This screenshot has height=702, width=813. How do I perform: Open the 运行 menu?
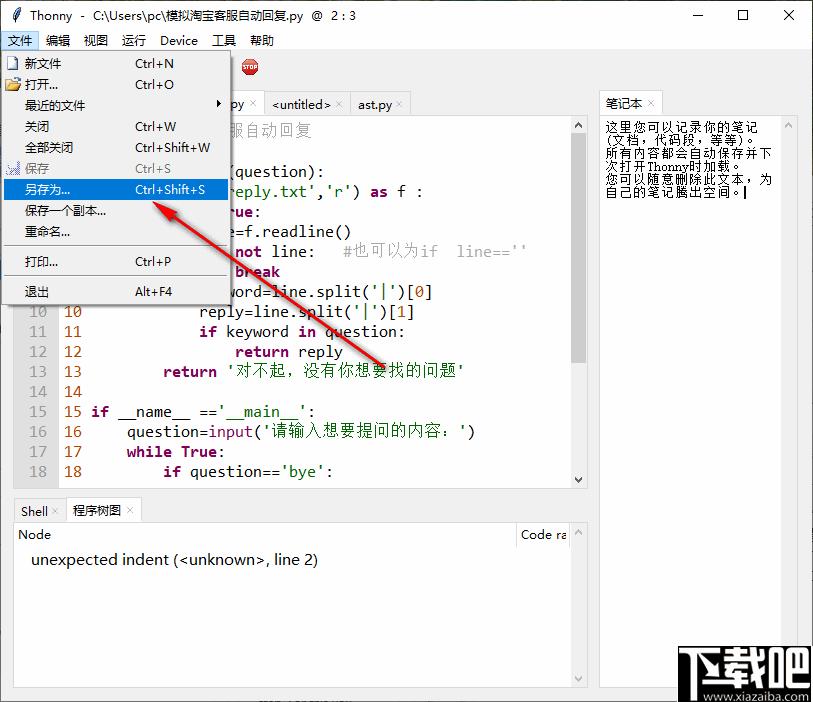pyautogui.click(x=134, y=40)
